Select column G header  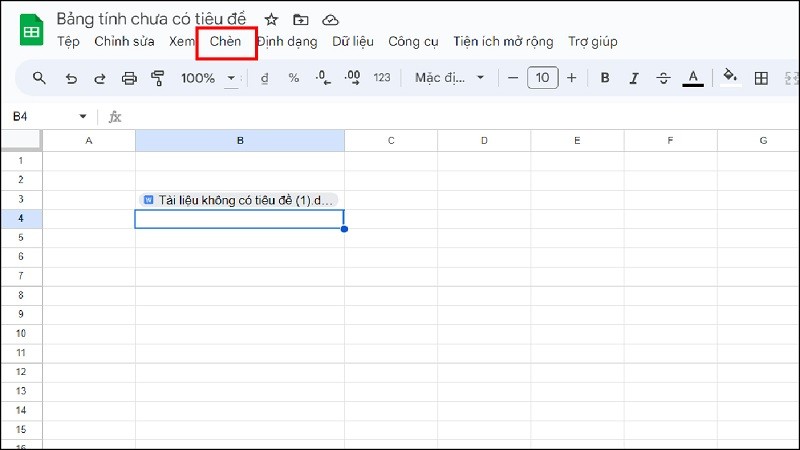click(759, 141)
